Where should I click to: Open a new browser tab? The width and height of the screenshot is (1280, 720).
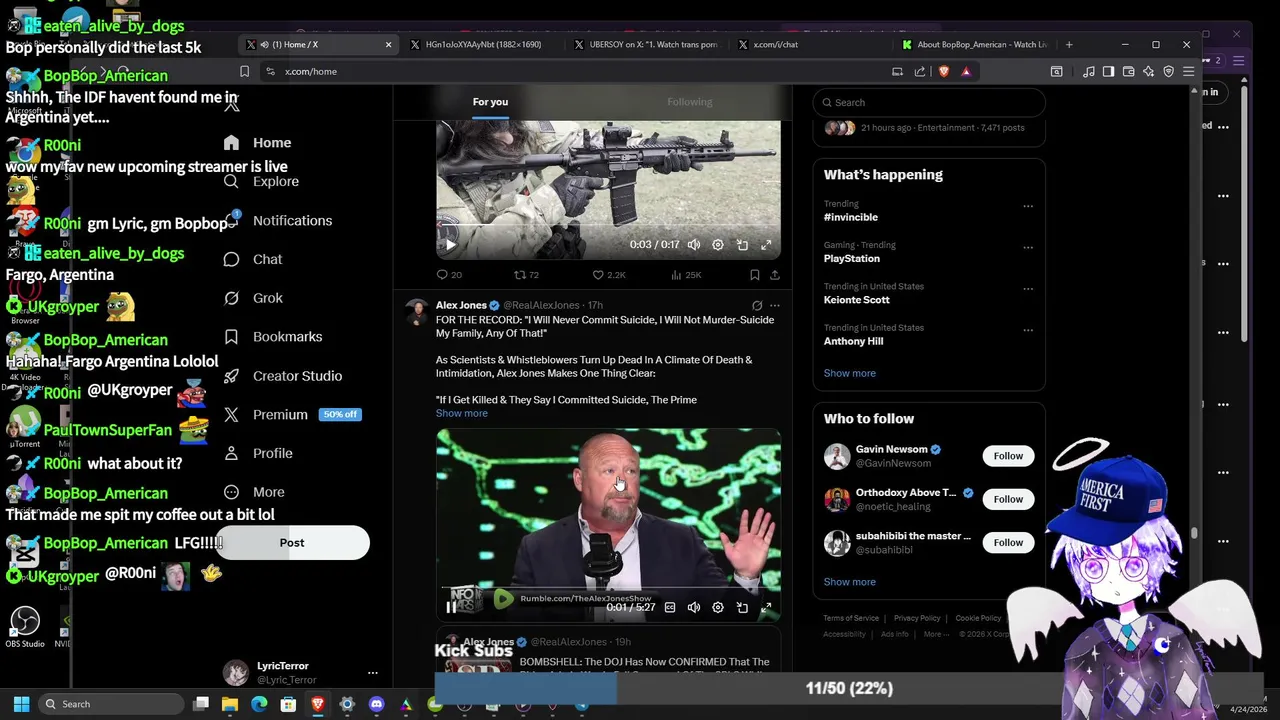[1069, 45]
